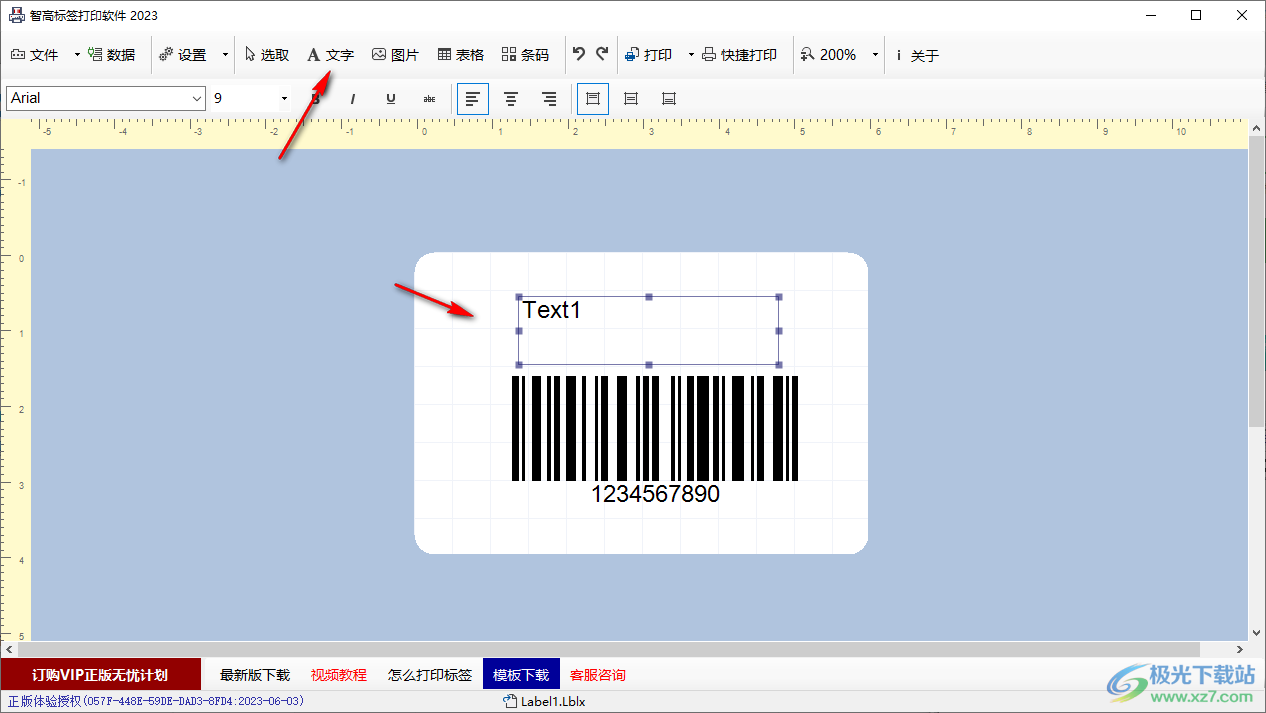Select the Text1 text box on label

[648, 330]
